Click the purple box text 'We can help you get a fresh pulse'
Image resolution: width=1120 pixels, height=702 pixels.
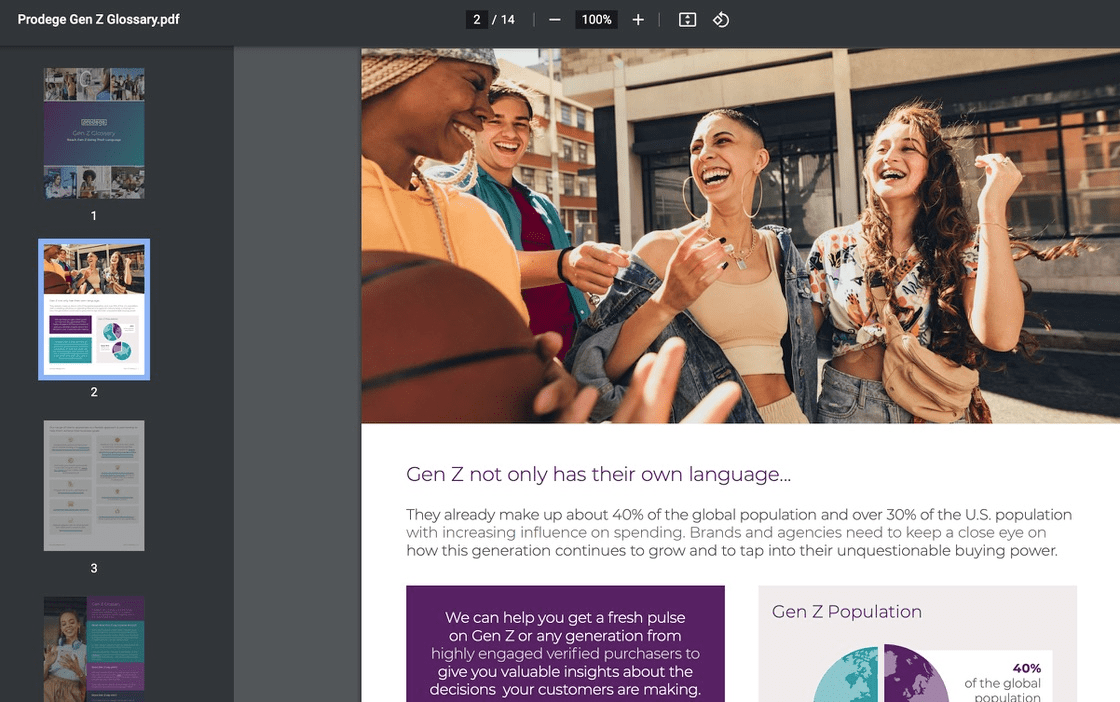coord(565,617)
